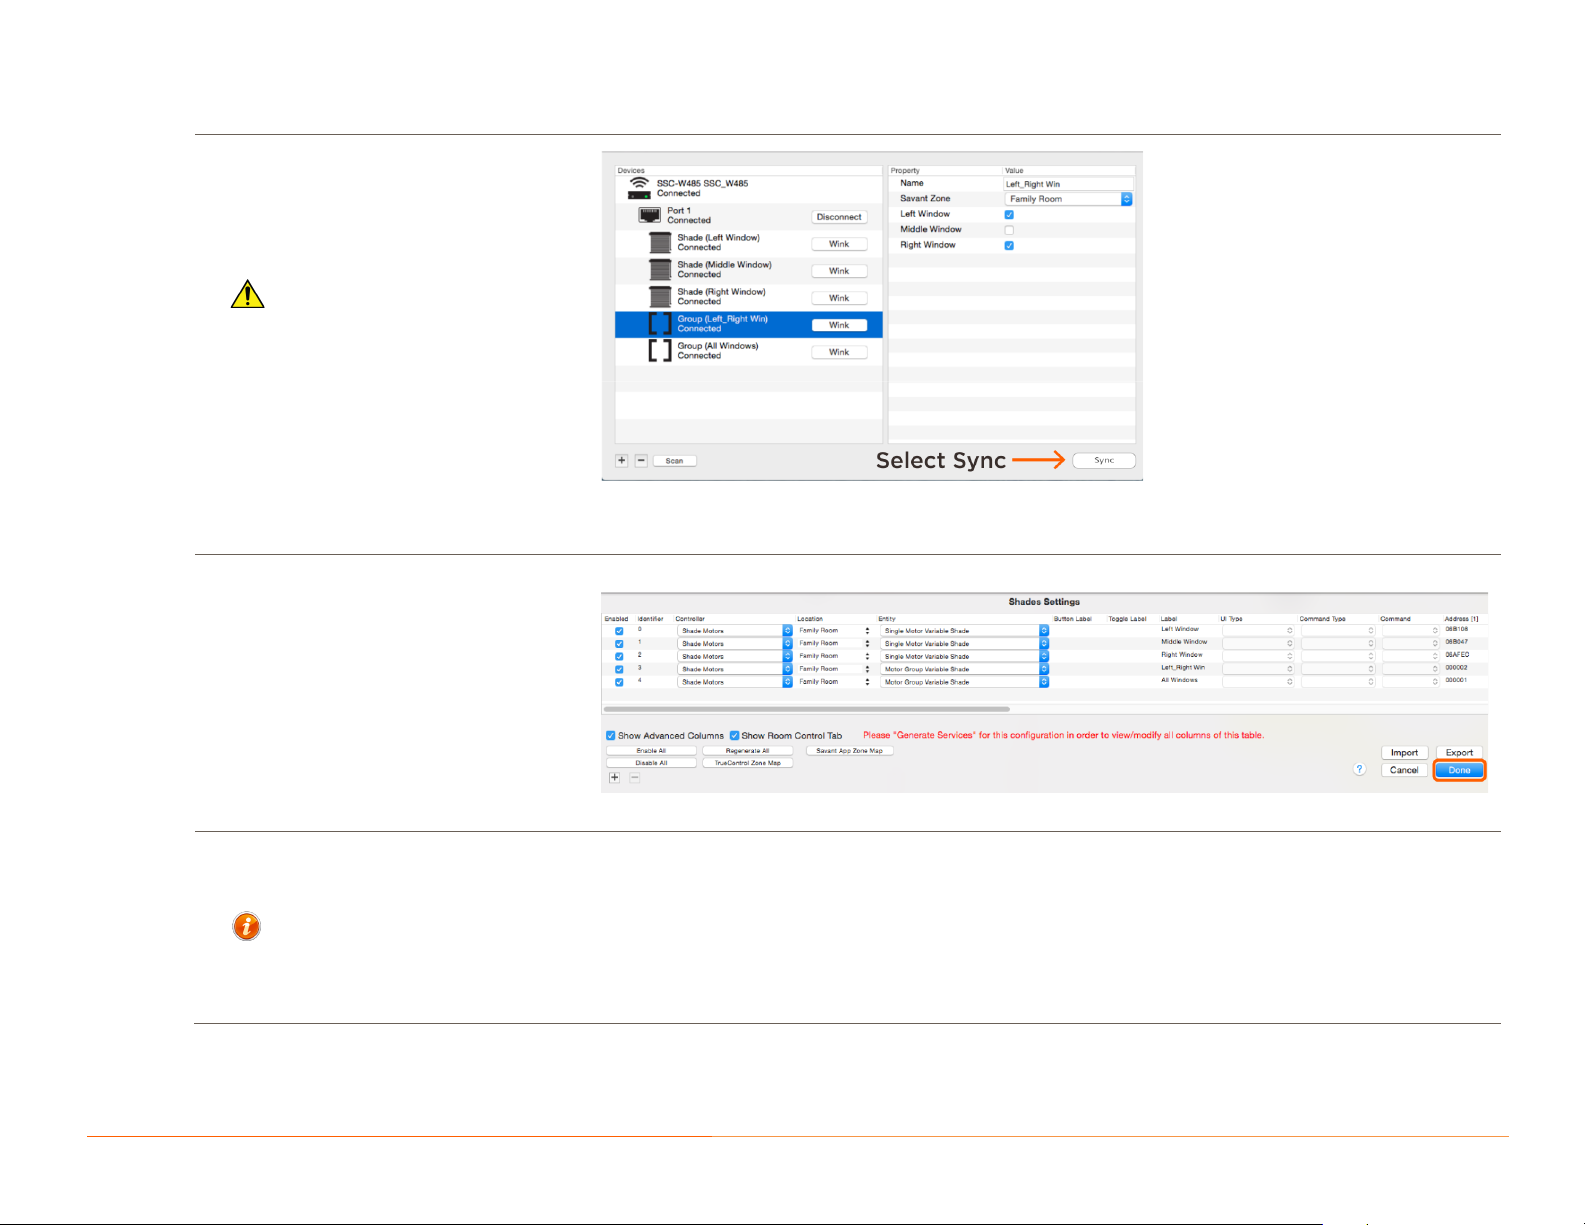Click the Shade (Middle Window) blind icon
The height and width of the screenshot is (1225, 1585).
click(x=660, y=269)
